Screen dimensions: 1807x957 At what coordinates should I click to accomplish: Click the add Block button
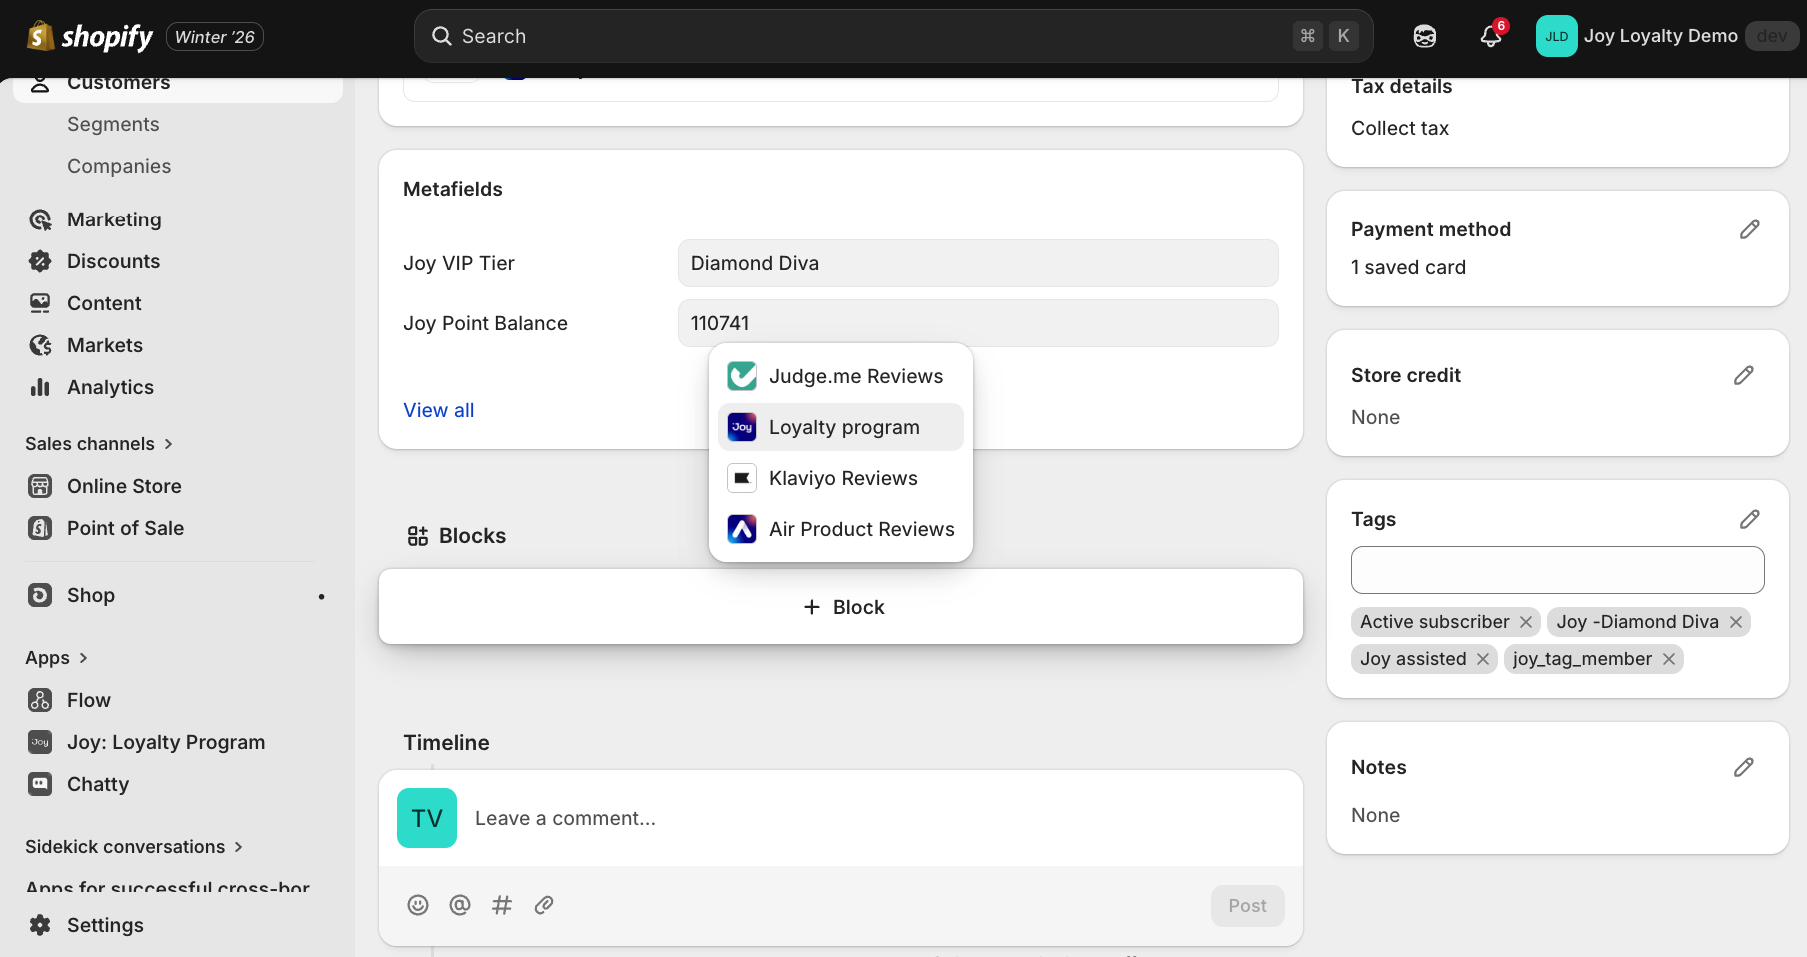point(841,607)
